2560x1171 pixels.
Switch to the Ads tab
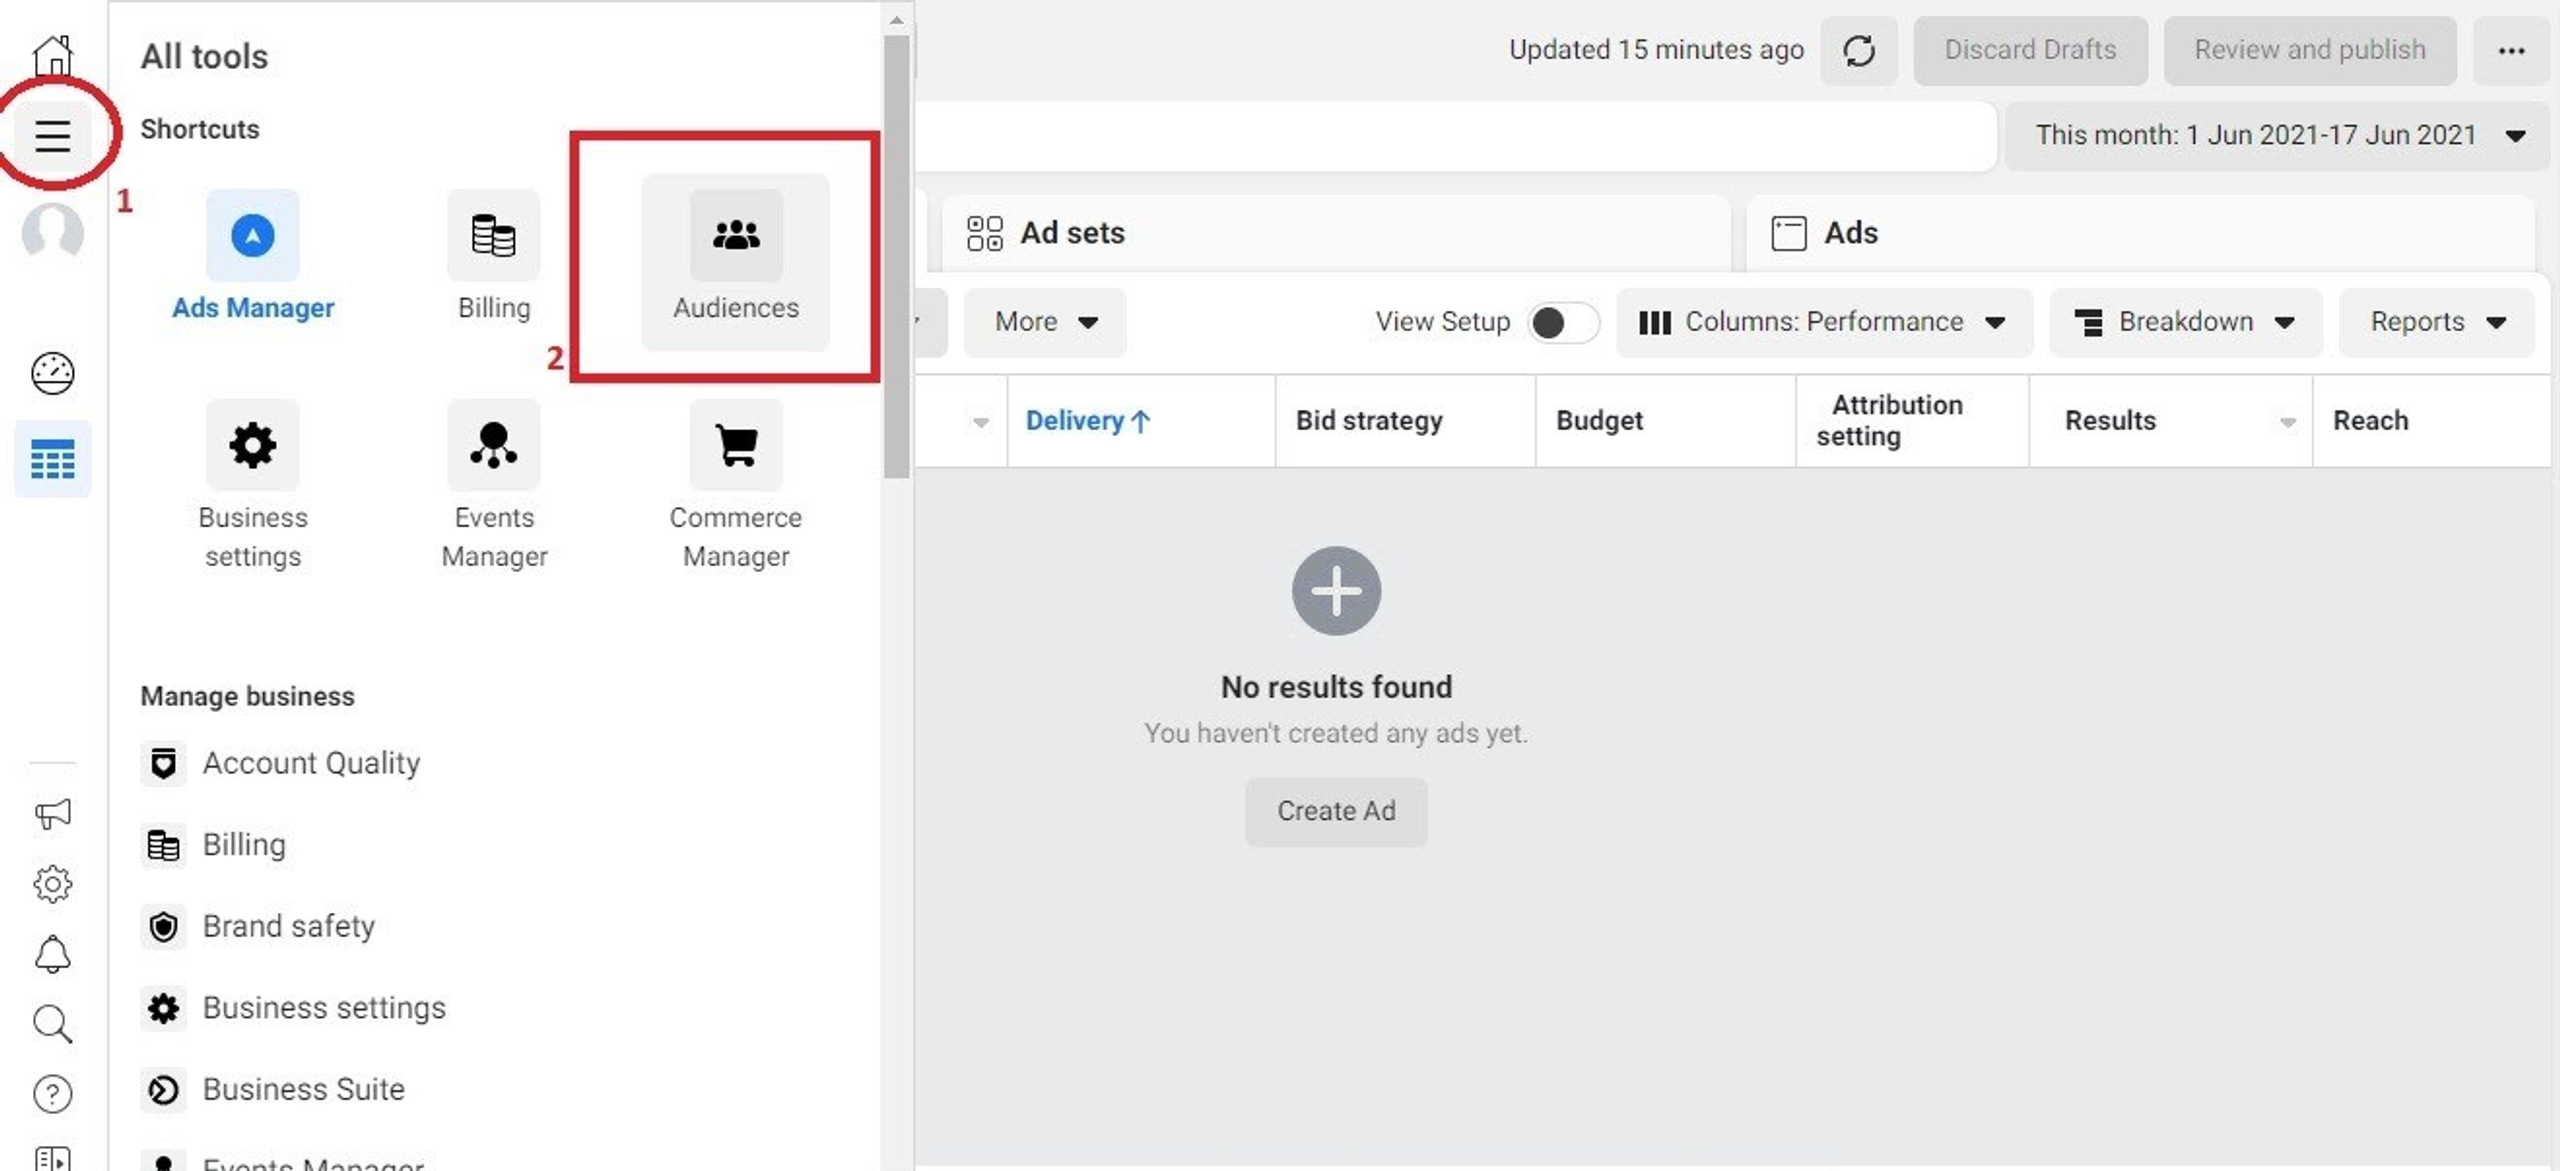(1850, 233)
